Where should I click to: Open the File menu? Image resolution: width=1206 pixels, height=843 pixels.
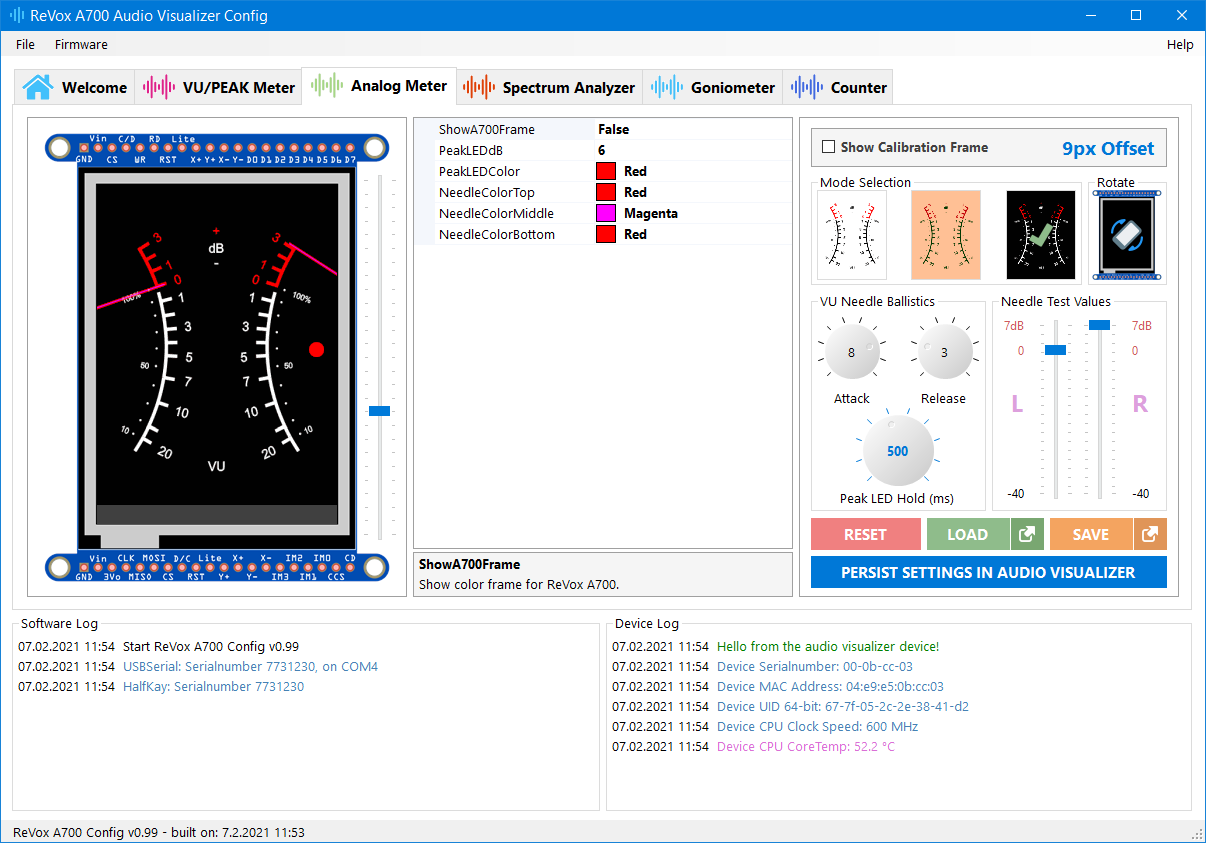click(25, 44)
